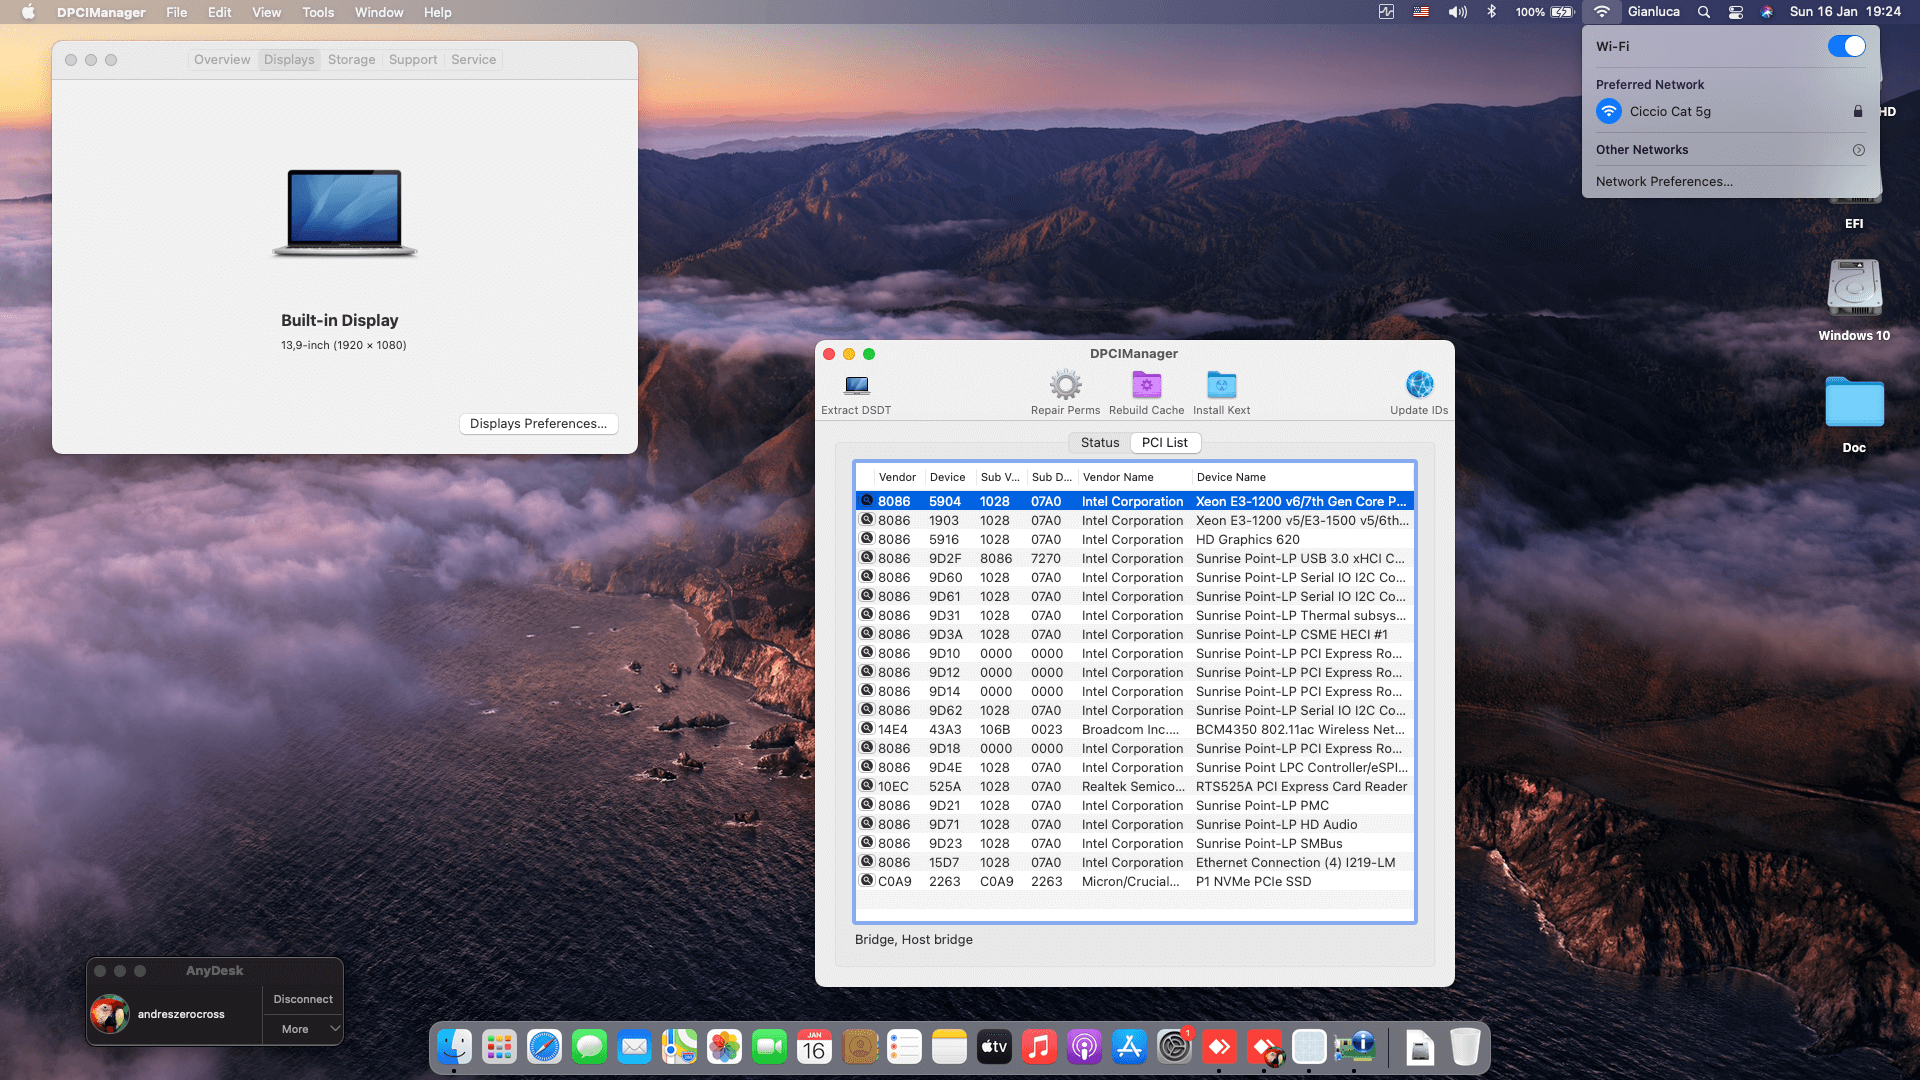
Task: Open the More dropdown in AnyDesk
Action: point(303,1029)
